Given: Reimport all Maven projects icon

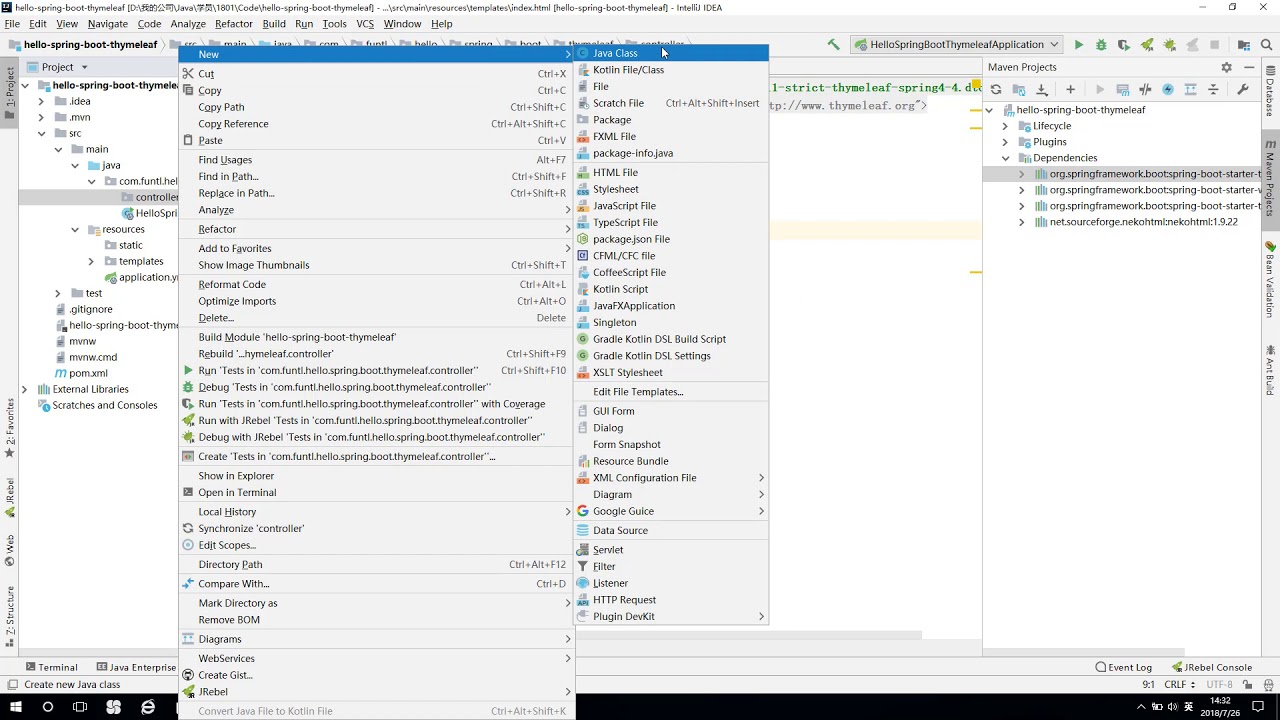Looking at the screenshot, I should click(996, 89).
